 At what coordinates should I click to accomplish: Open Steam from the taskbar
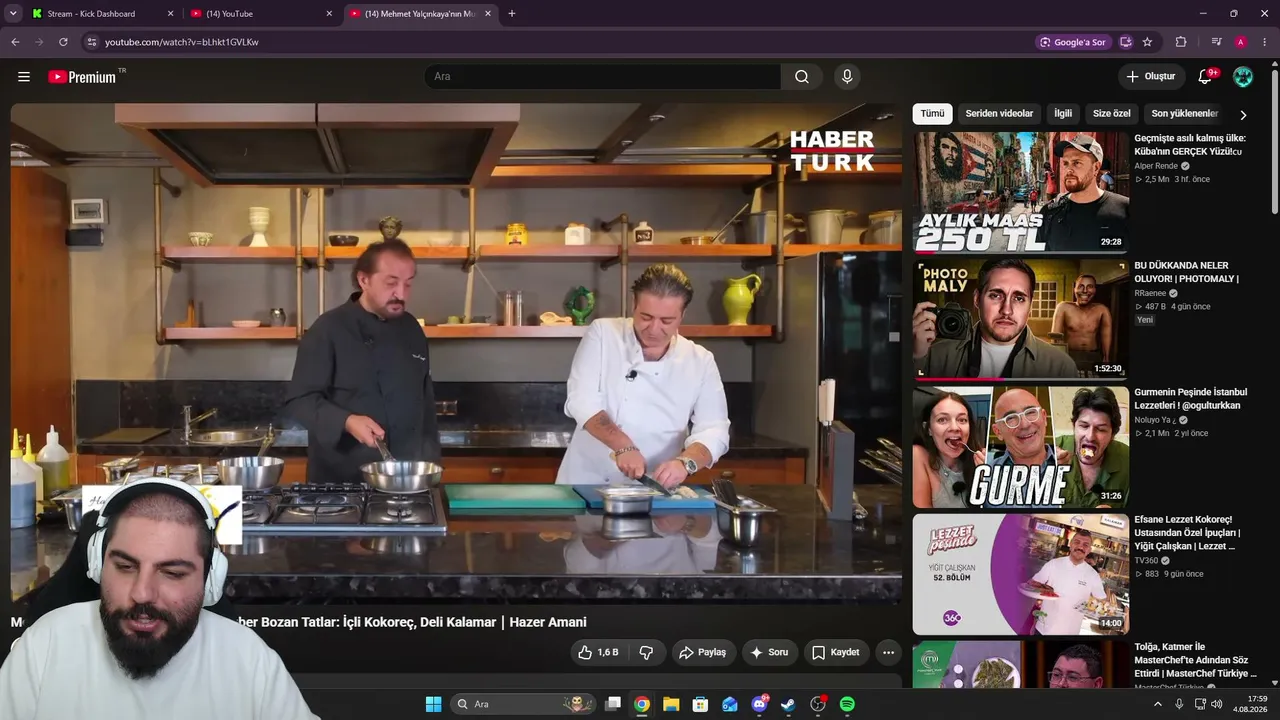788,704
